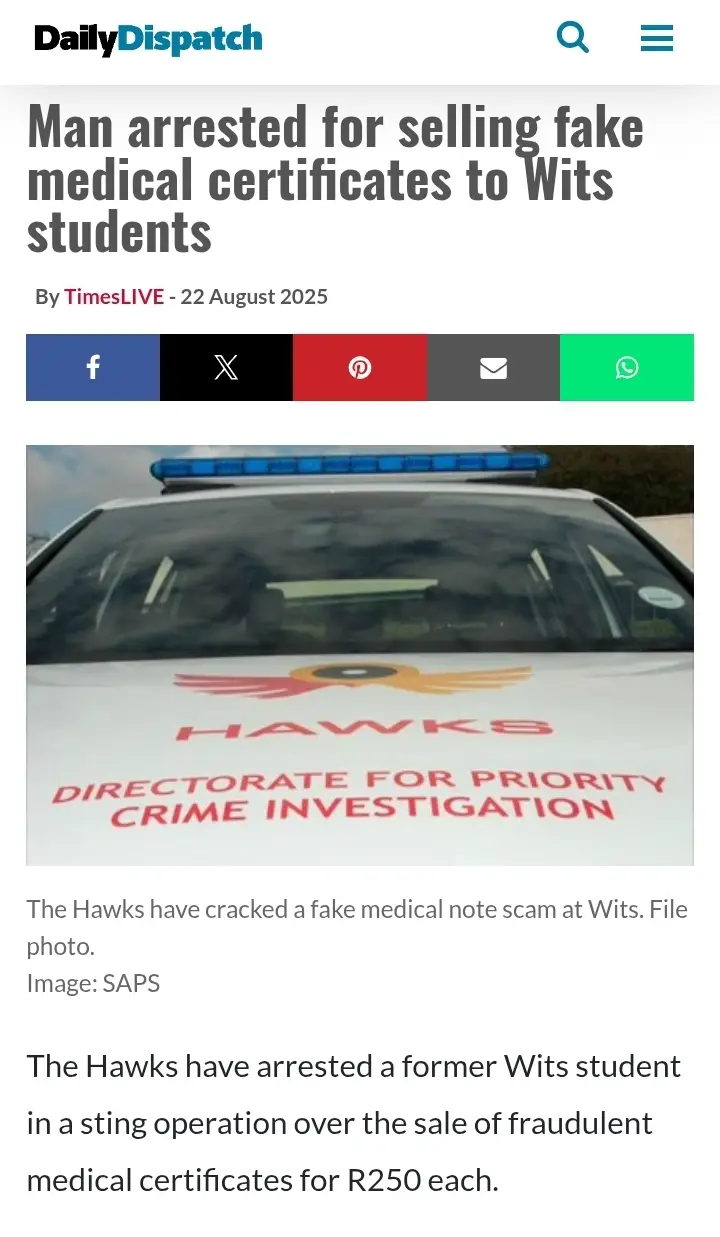The width and height of the screenshot is (720, 1237).
Task: Share the article on WhatsApp
Action: 627,368
